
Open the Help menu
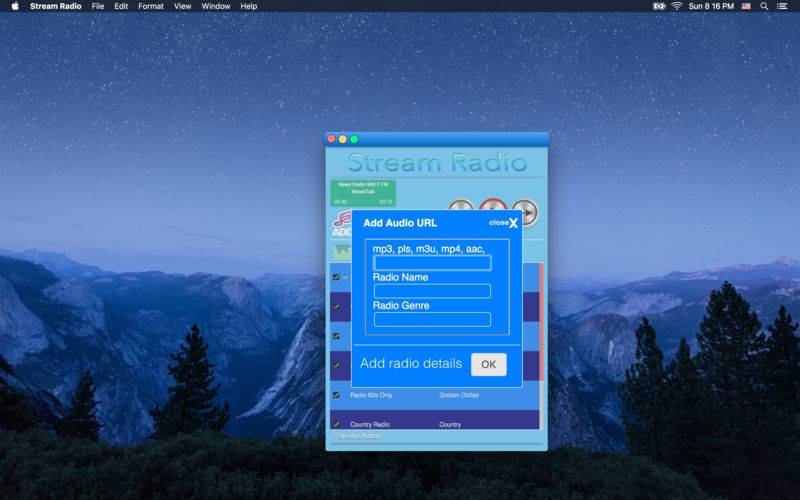coord(248,6)
